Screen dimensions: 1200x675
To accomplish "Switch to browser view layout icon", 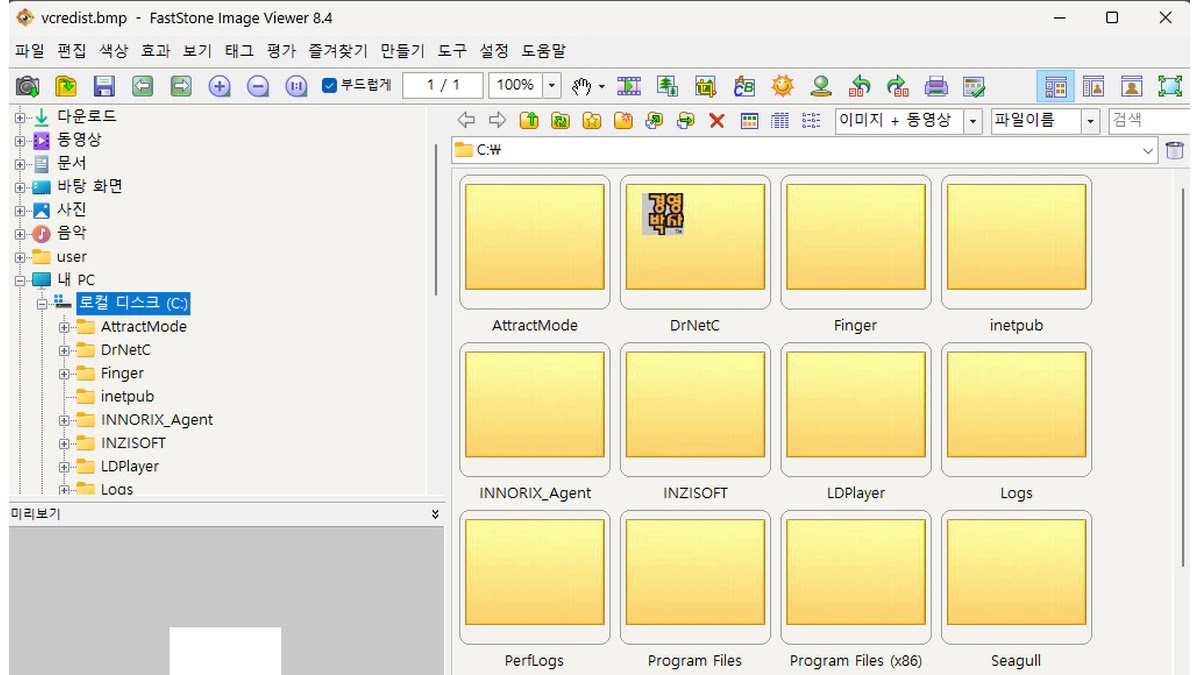I will coord(1056,86).
